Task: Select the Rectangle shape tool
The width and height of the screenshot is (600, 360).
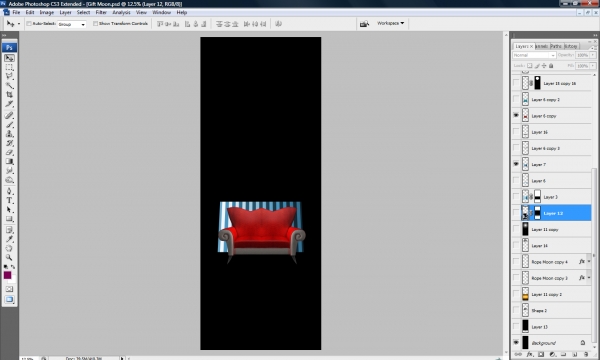Action: coord(10,219)
